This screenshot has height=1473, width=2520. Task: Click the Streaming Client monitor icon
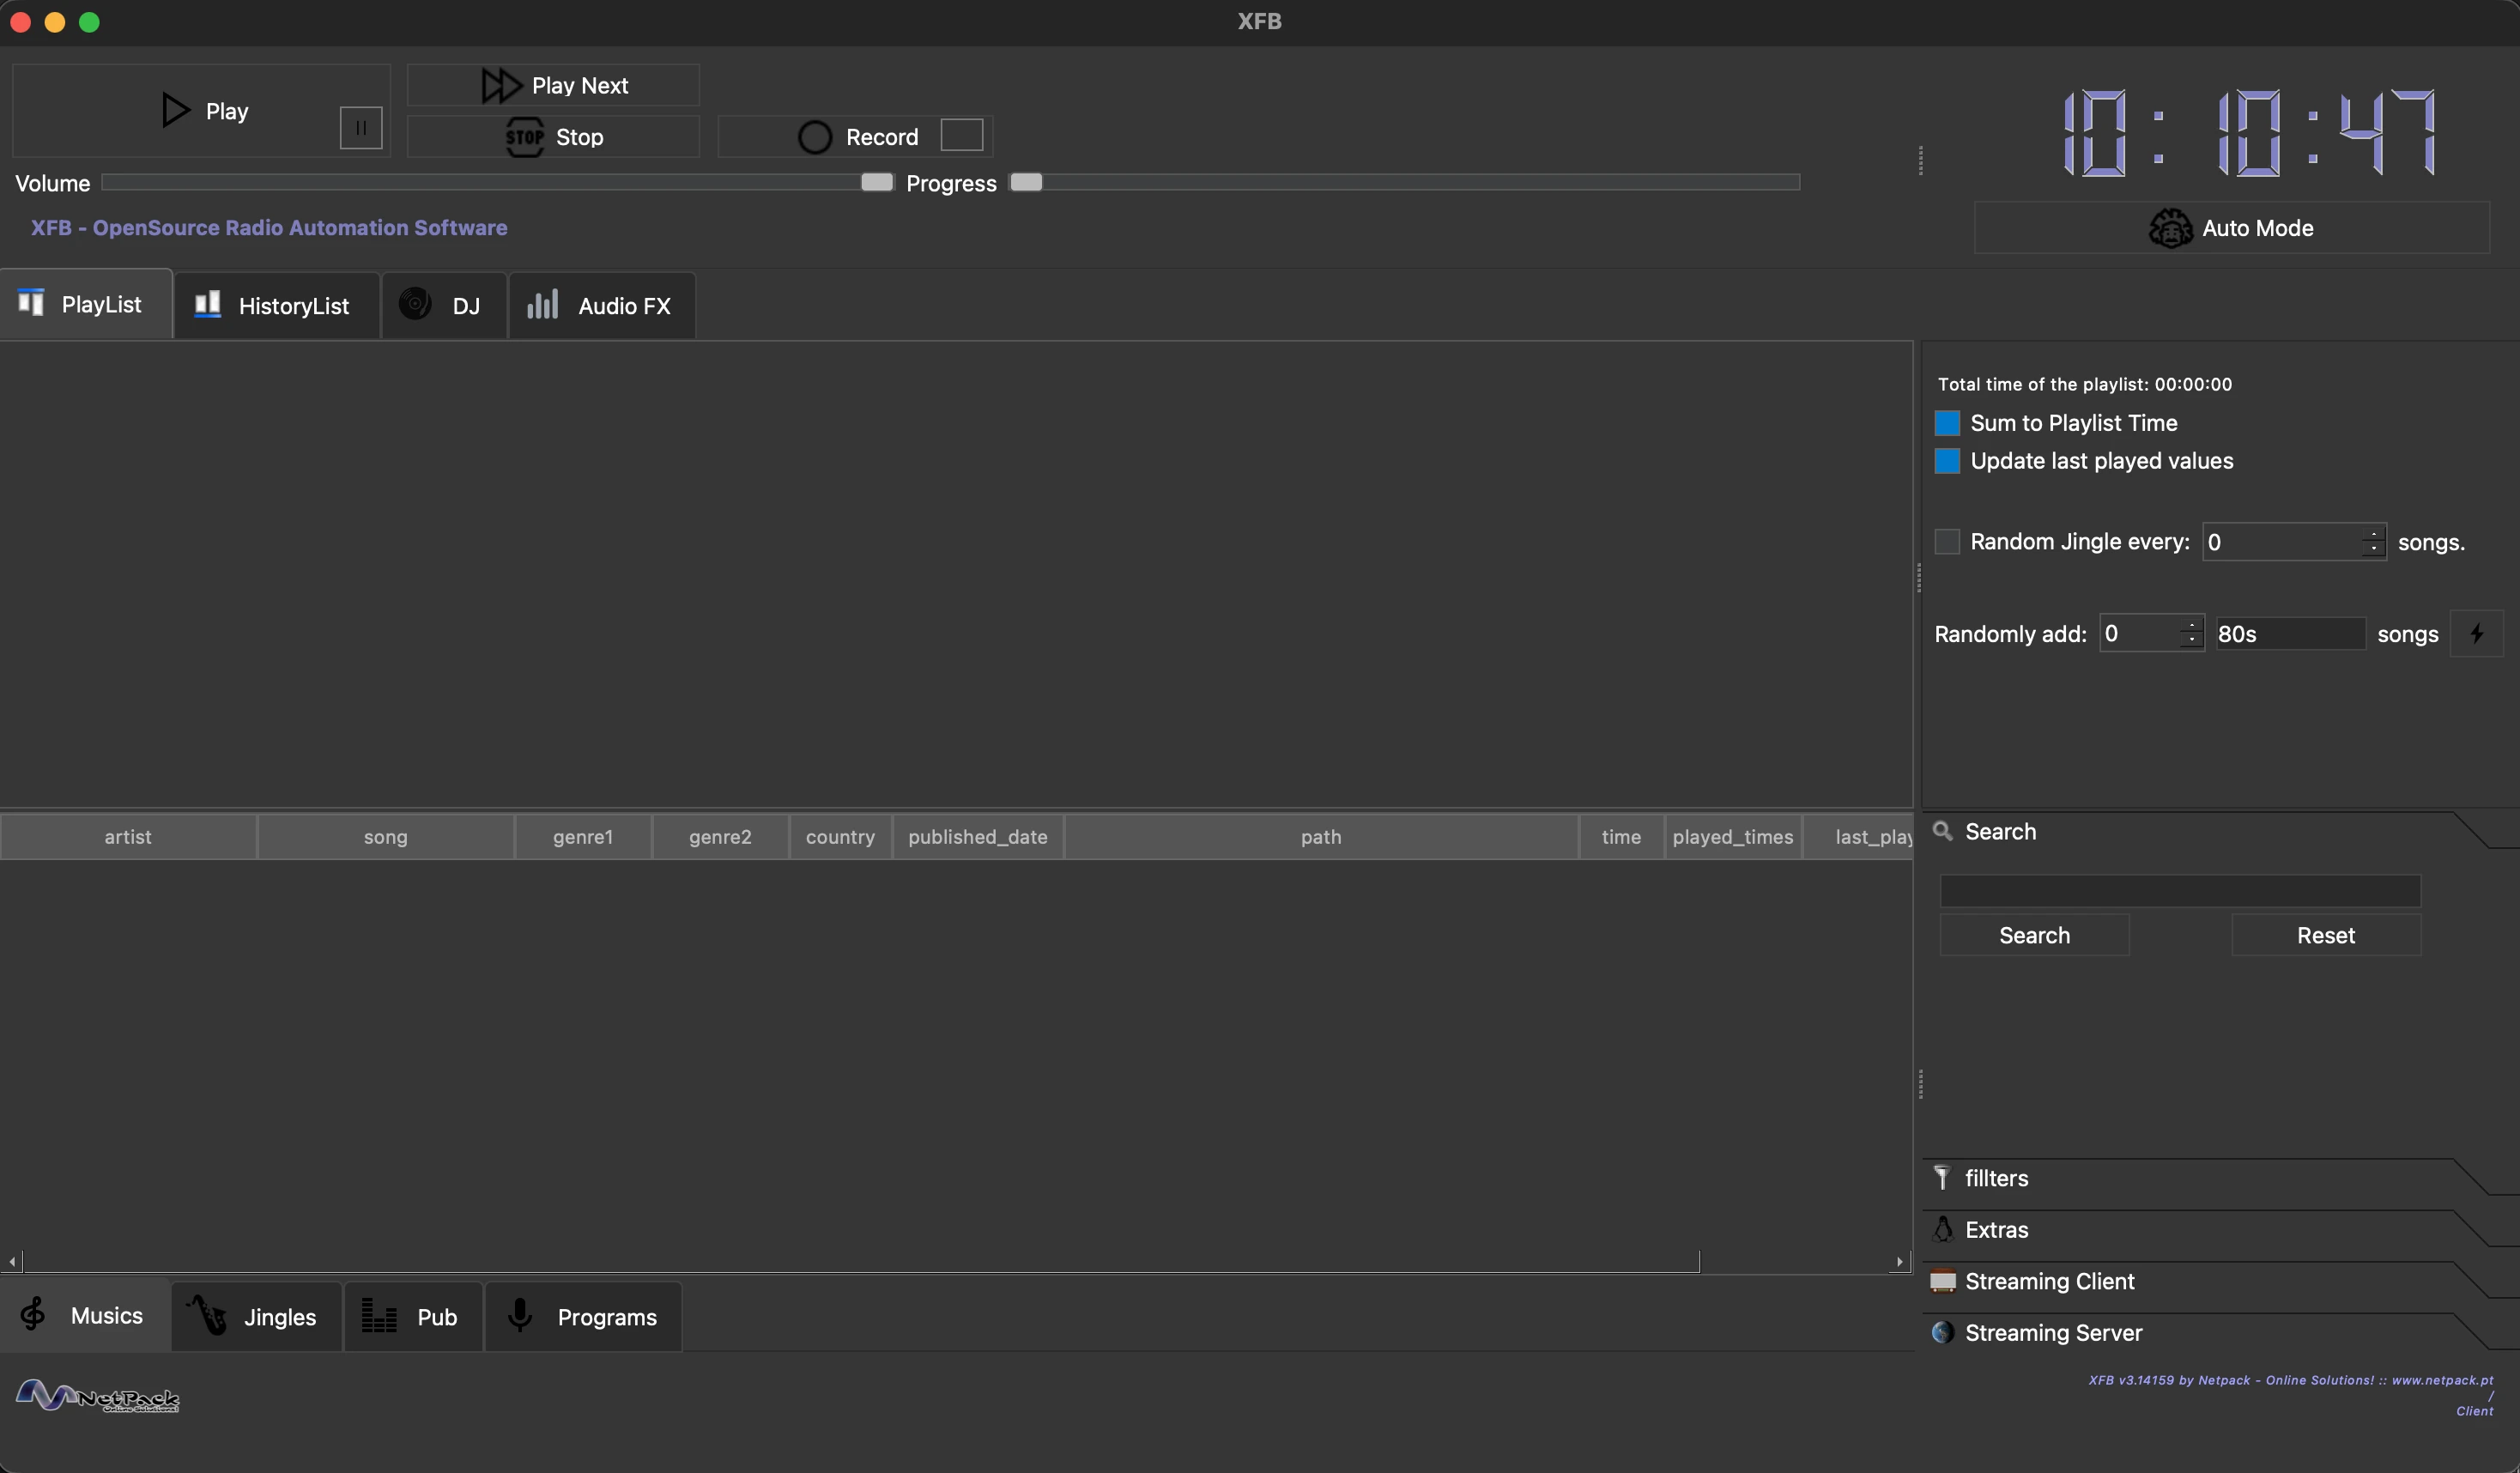pos(1943,1281)
